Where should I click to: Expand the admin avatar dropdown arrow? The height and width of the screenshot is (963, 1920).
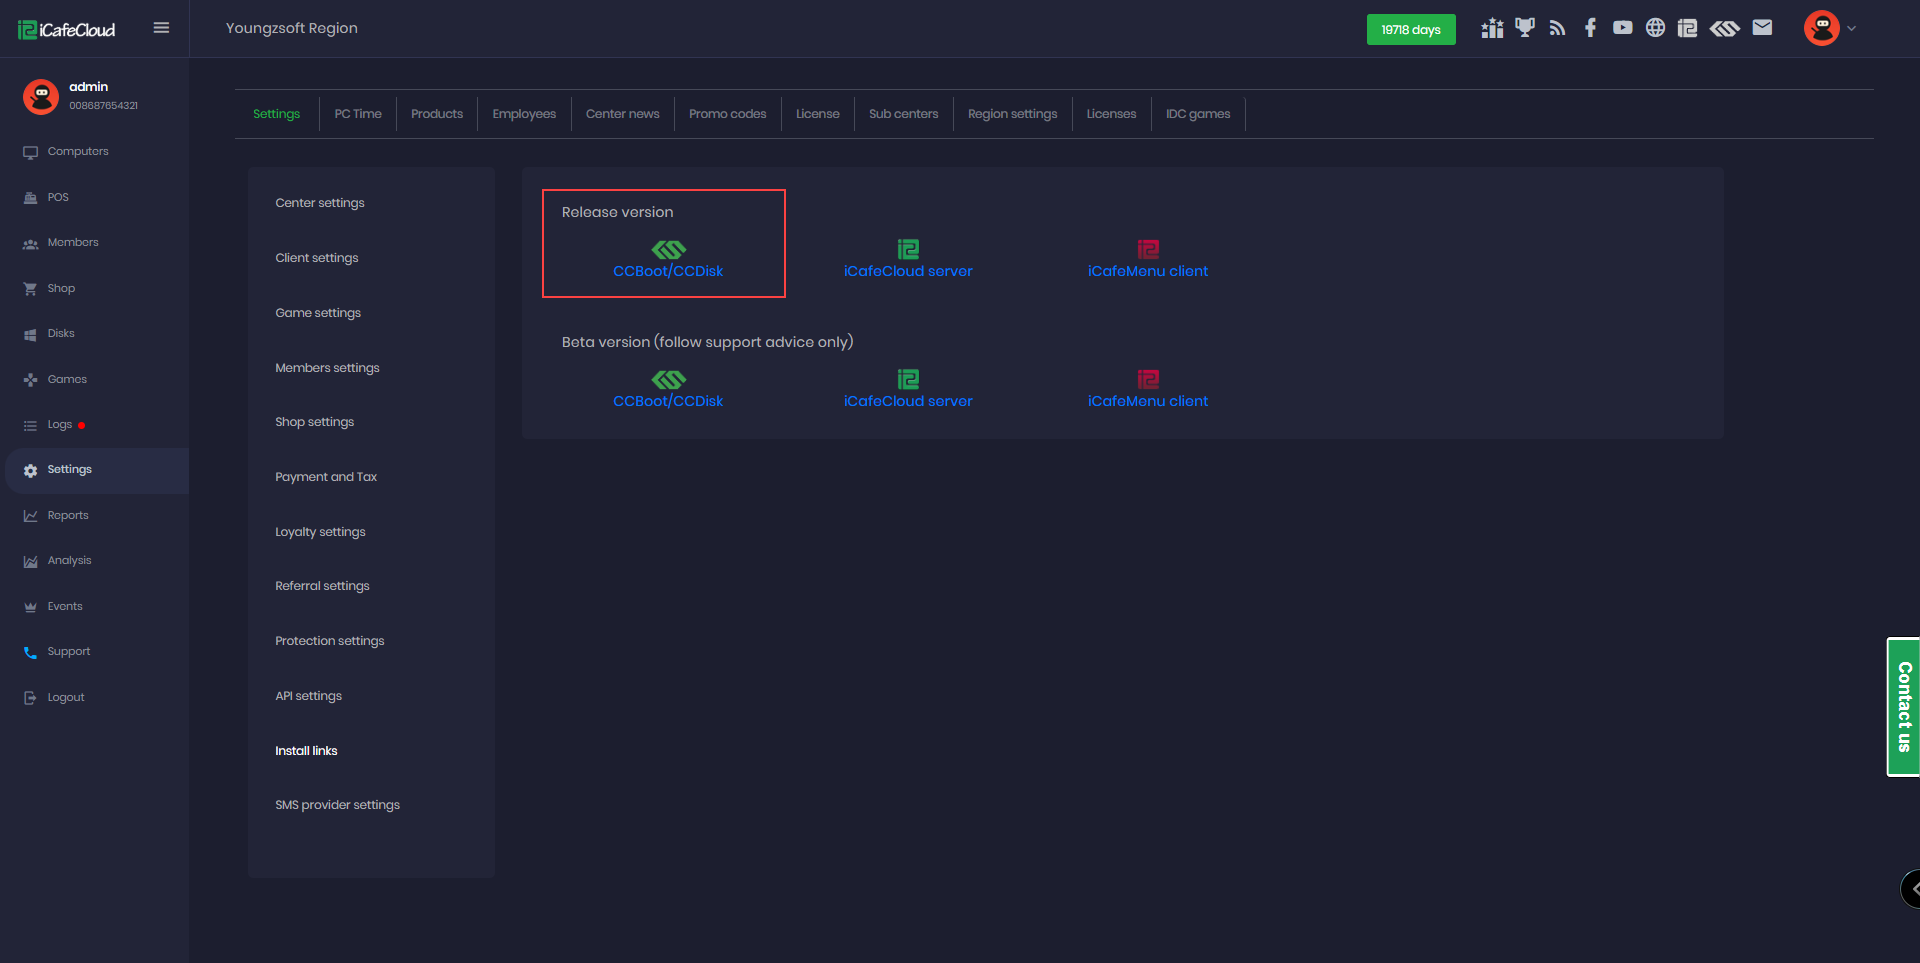[1851, 28]
